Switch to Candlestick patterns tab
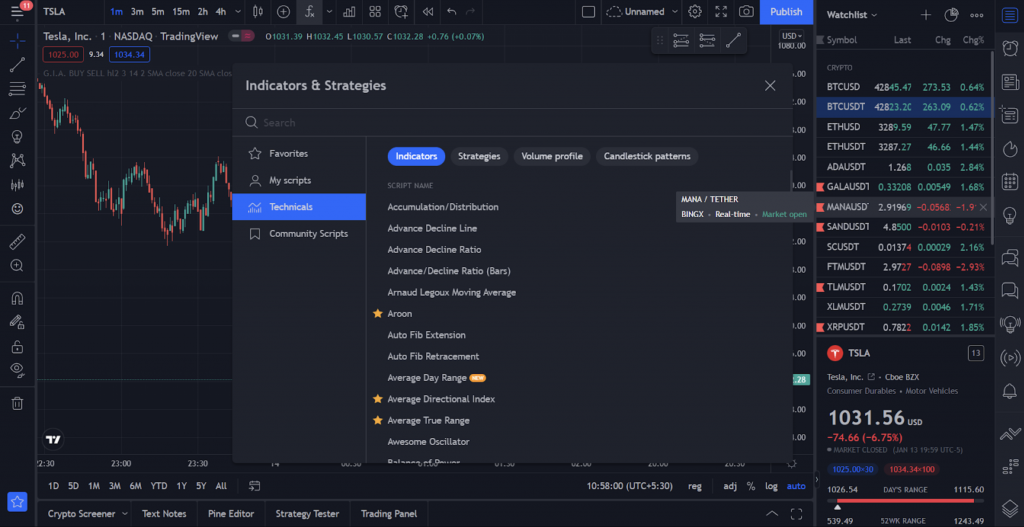 point(647,157)
